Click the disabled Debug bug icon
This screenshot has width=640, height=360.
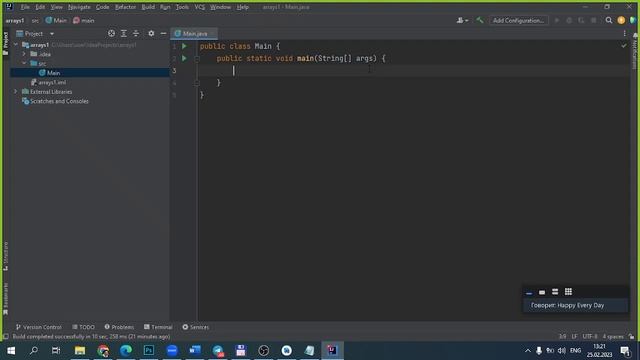(x=569, y=20)
